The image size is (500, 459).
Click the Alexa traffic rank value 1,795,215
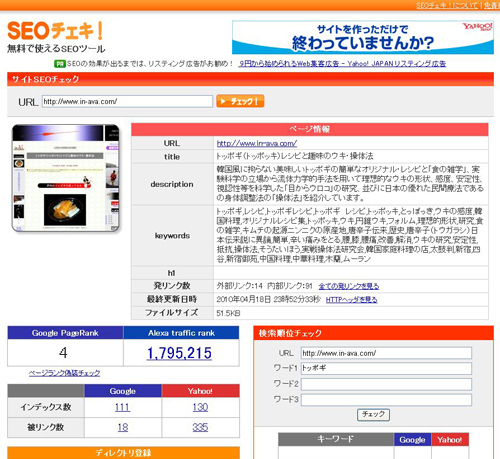(x=179, y=353)
